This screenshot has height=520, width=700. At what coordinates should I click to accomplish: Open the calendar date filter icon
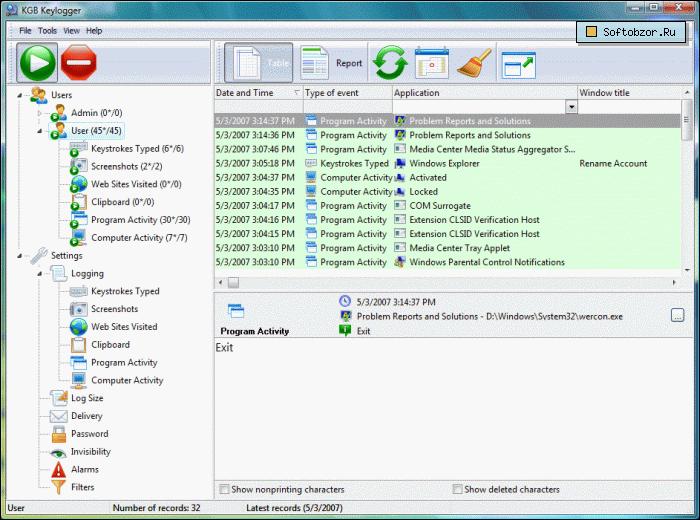[x=431, y=63]
